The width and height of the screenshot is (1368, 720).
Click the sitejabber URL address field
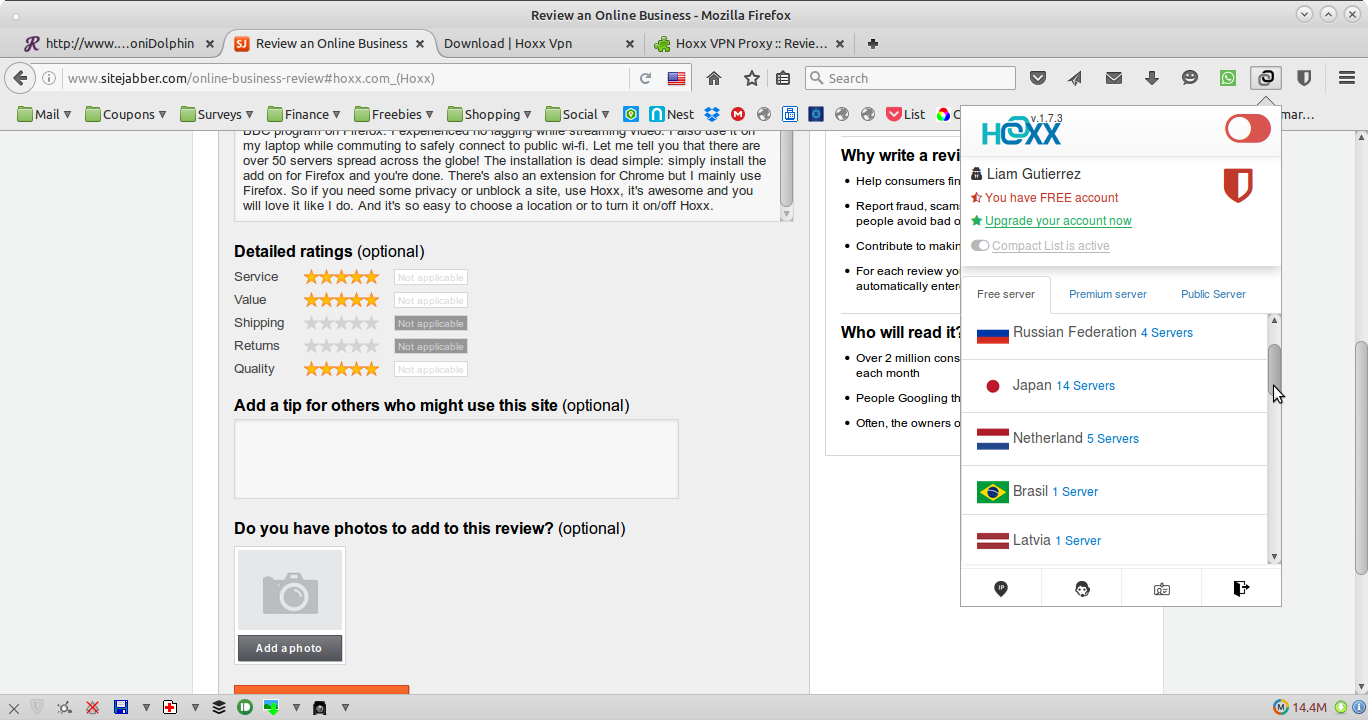[345, 78]
